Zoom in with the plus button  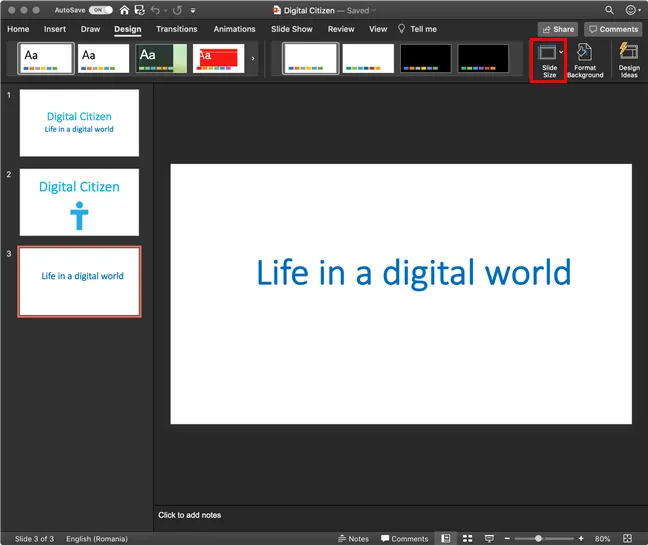pos(581,538)
